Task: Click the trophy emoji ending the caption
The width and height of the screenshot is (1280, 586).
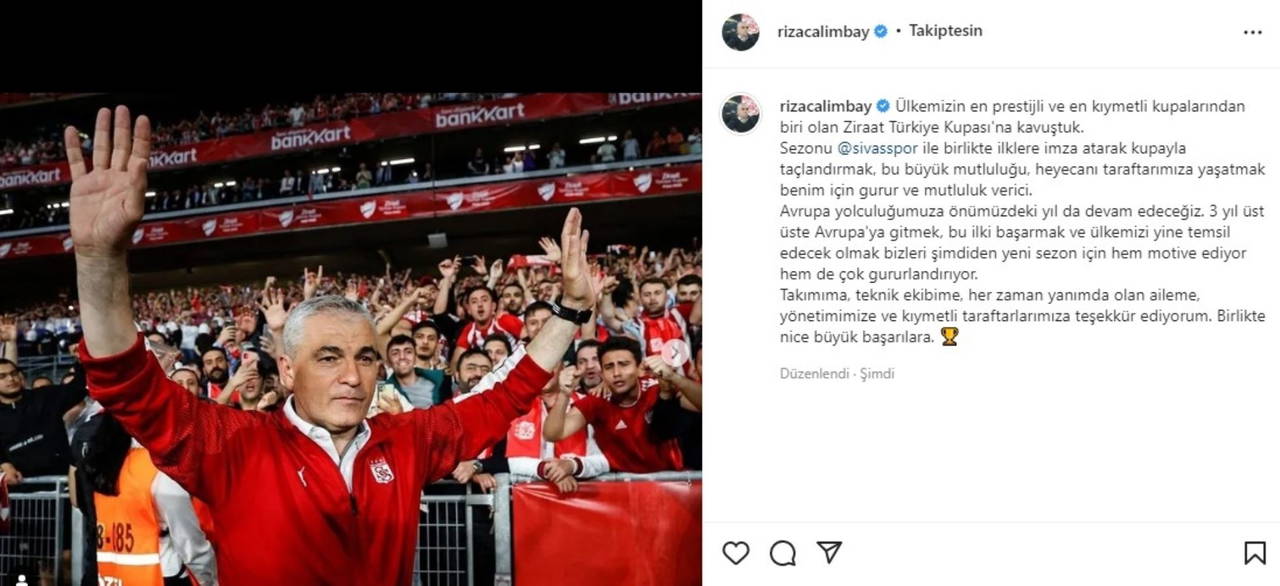Action: [x=949, y=337]
